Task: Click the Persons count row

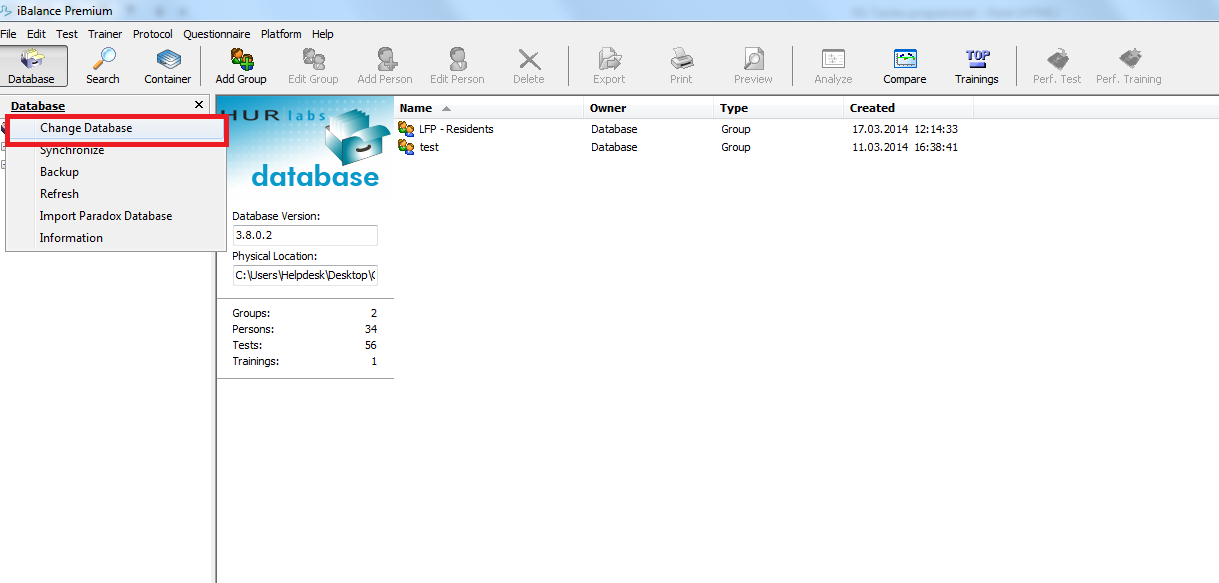Action: (305, 329)
